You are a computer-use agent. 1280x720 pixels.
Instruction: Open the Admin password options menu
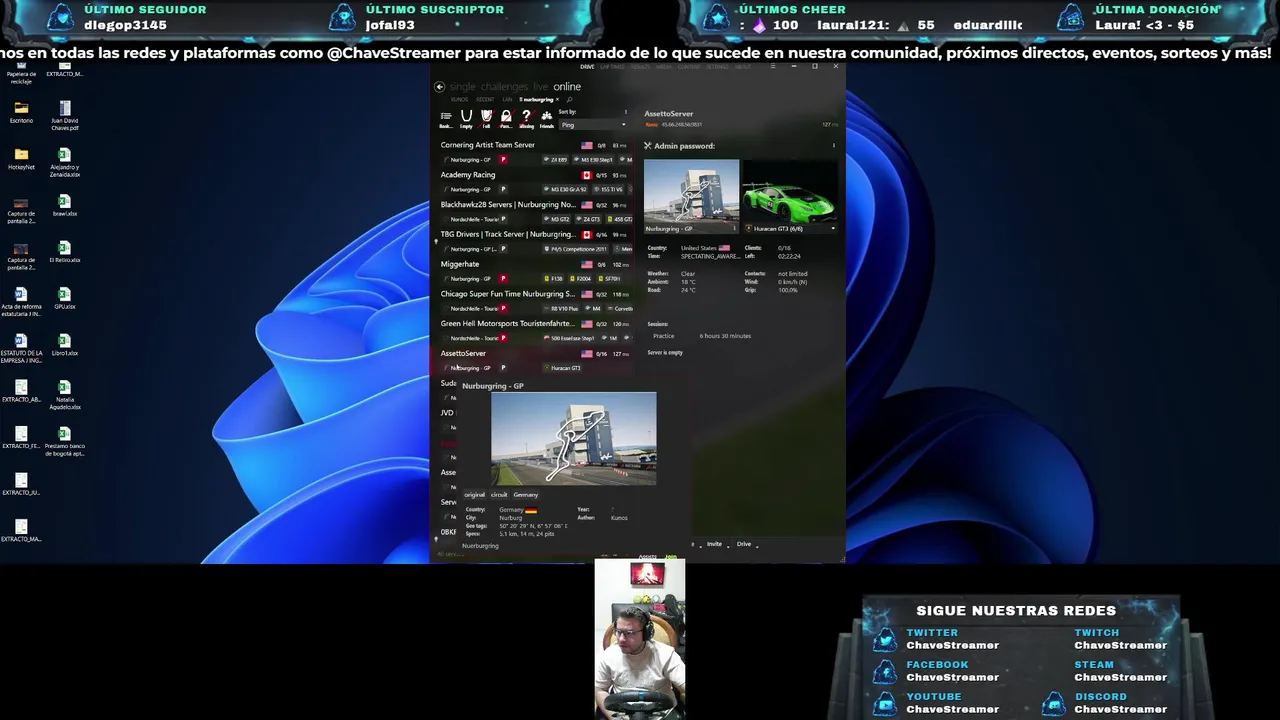click(x=833, y=146)
